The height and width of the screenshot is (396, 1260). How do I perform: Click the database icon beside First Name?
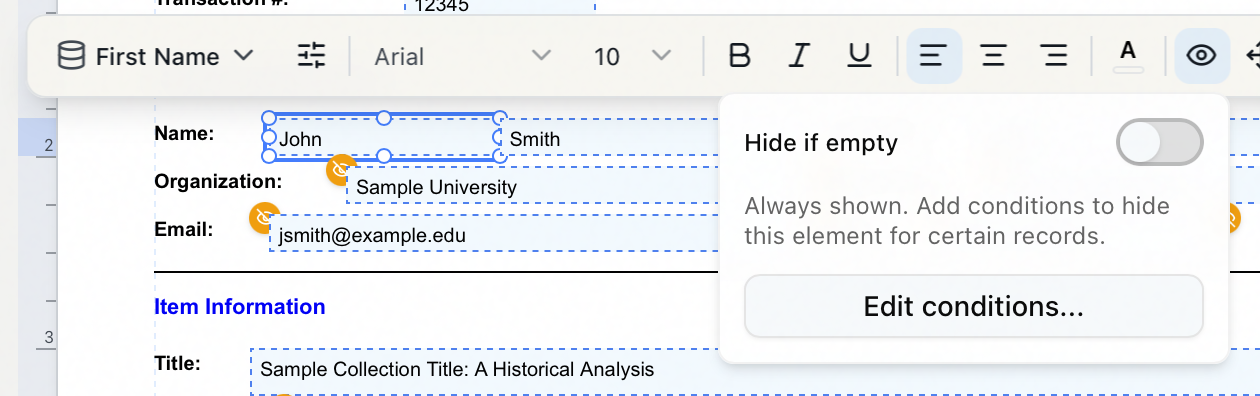coord(71,56)
